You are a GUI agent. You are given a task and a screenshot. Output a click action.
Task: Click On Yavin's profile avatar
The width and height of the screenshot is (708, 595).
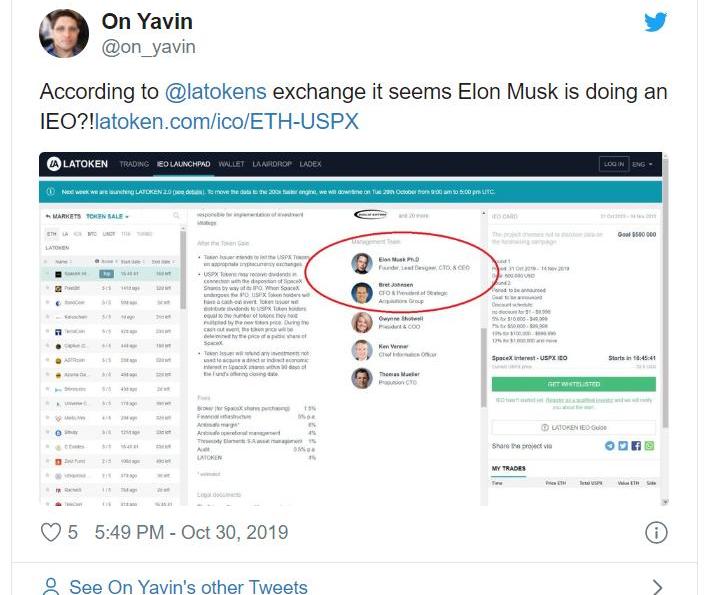[x=64, y=33]
